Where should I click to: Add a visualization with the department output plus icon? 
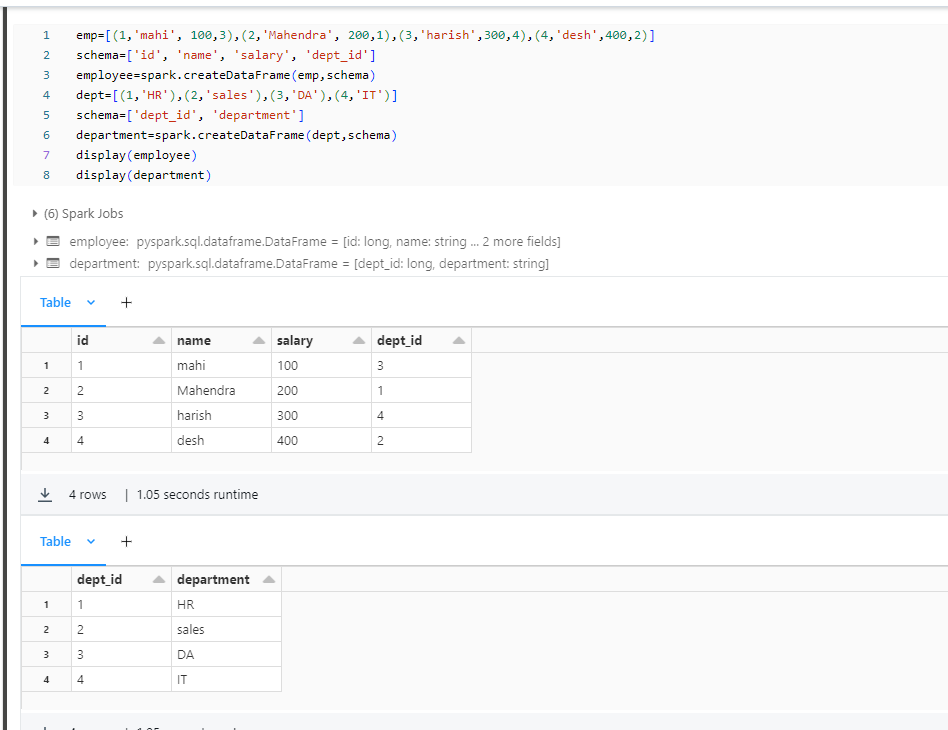[x=126, y=541]
